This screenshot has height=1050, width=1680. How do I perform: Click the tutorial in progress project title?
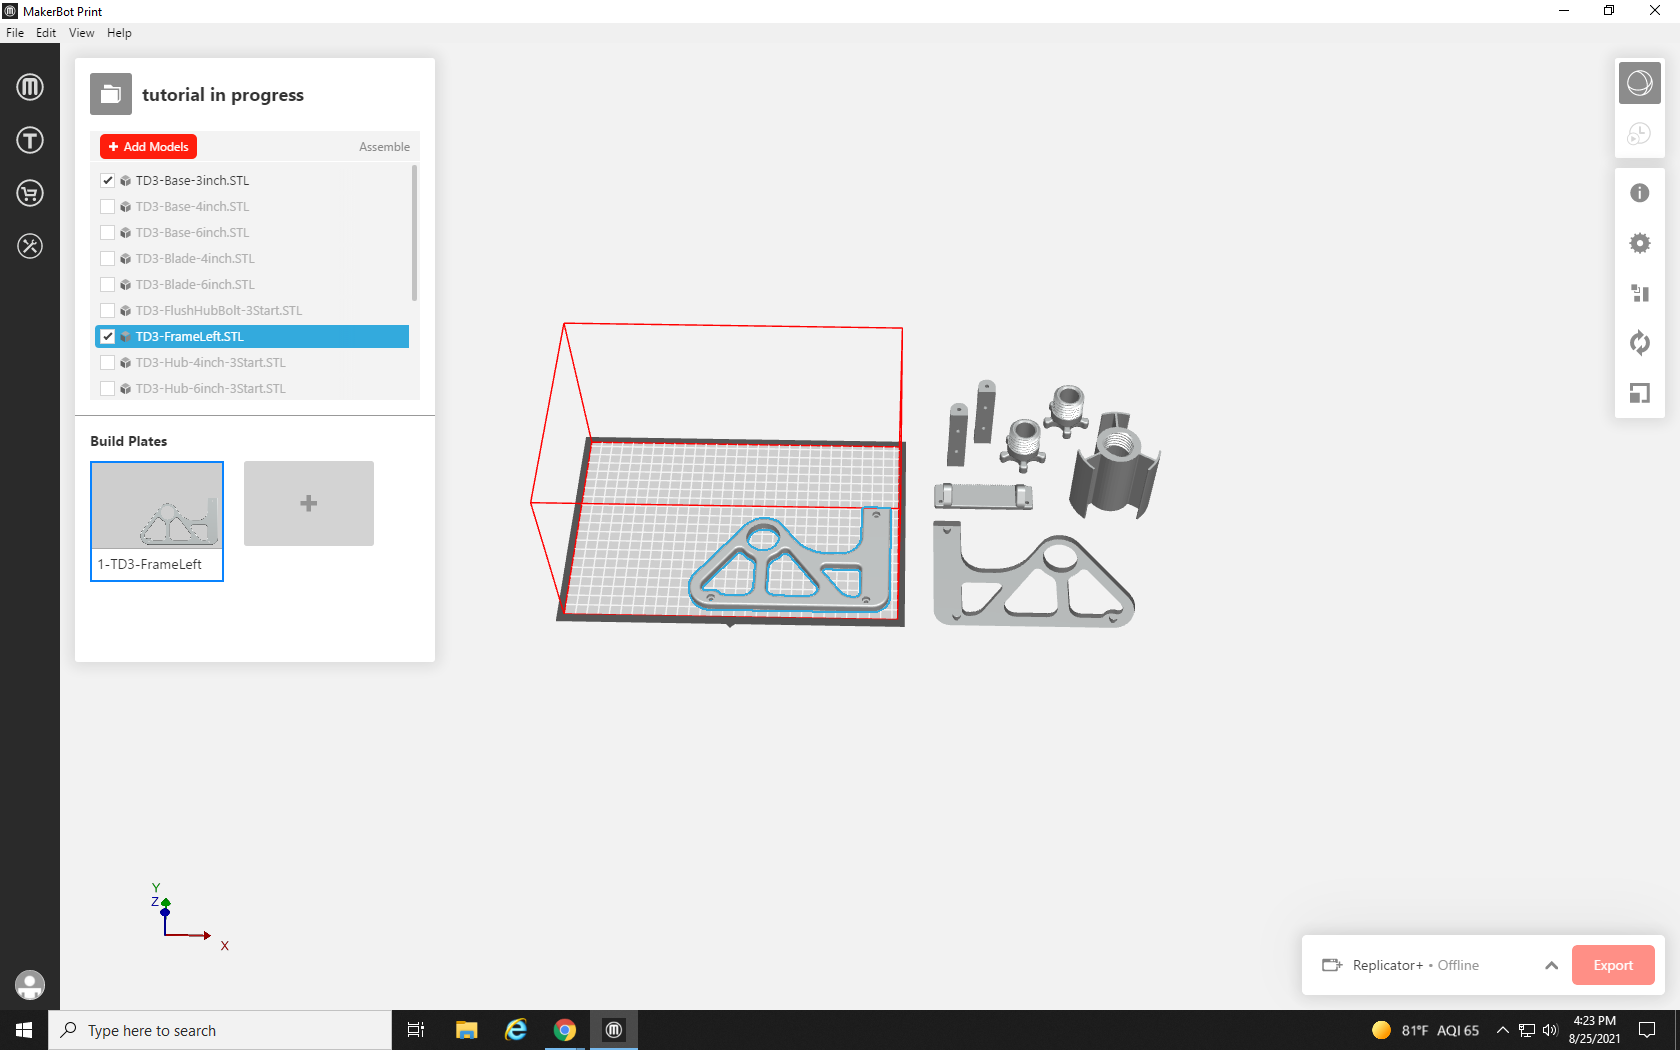[x=223, y=95]
